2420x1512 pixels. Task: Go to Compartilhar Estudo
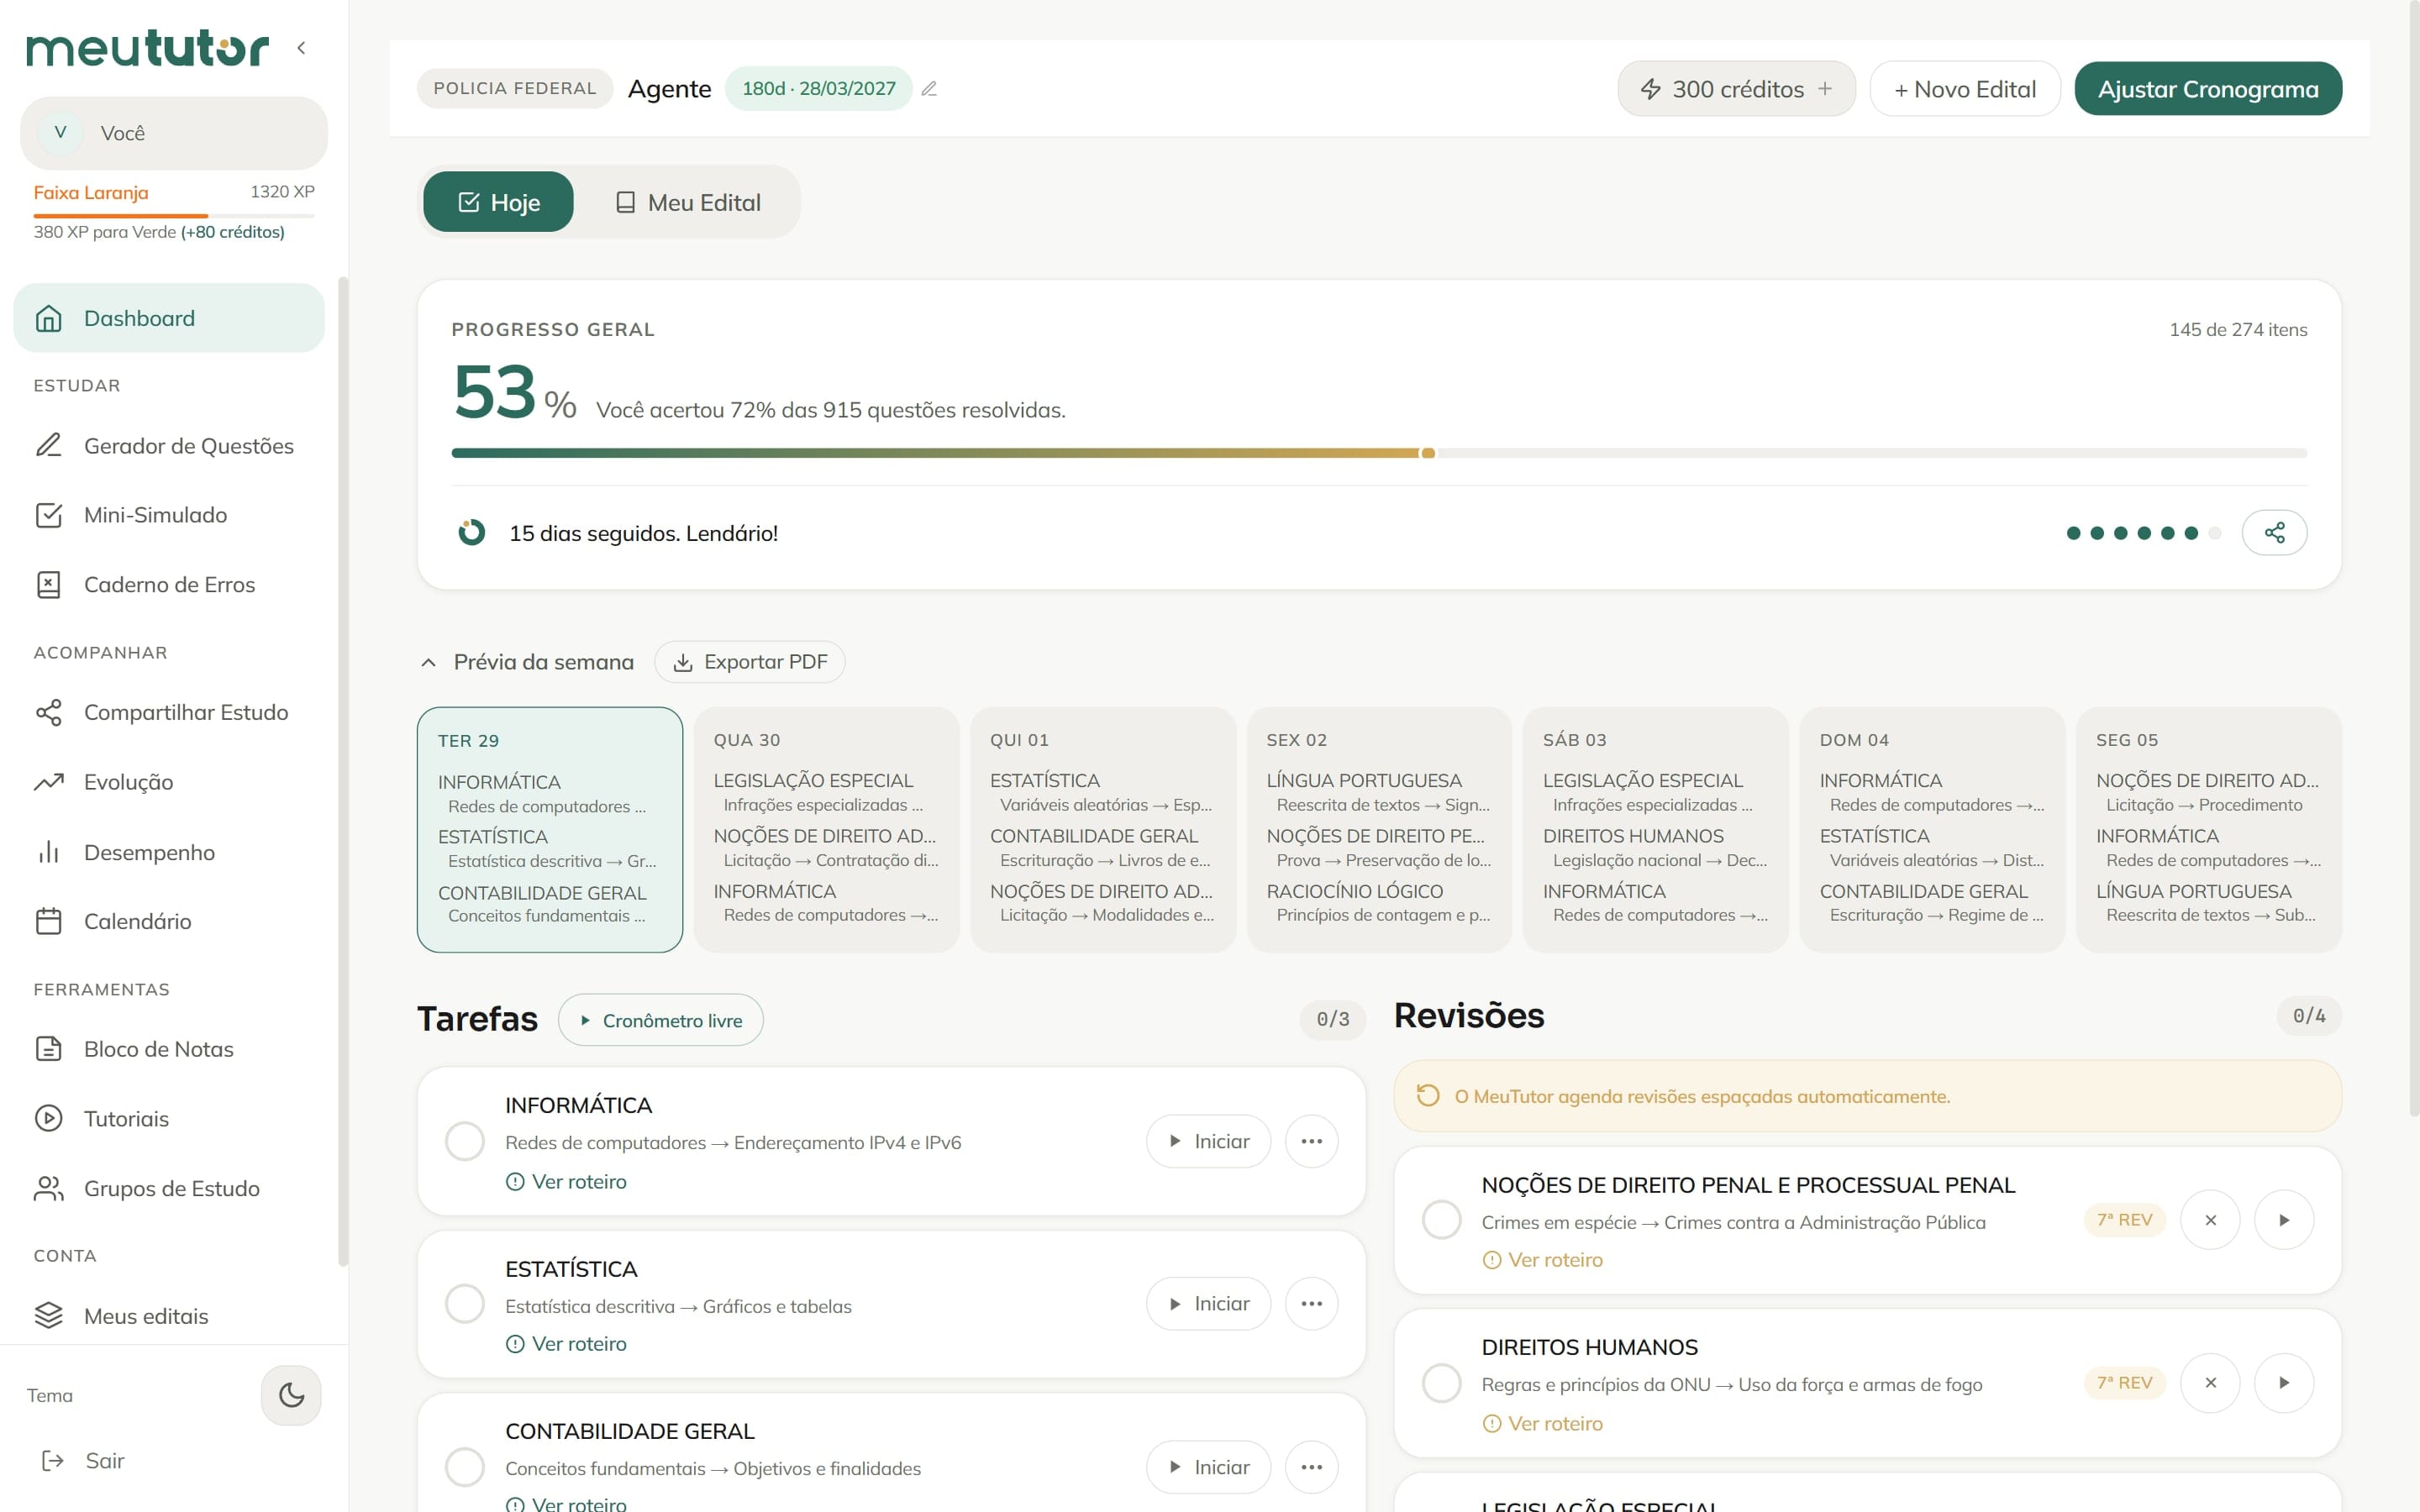(169, 712)
